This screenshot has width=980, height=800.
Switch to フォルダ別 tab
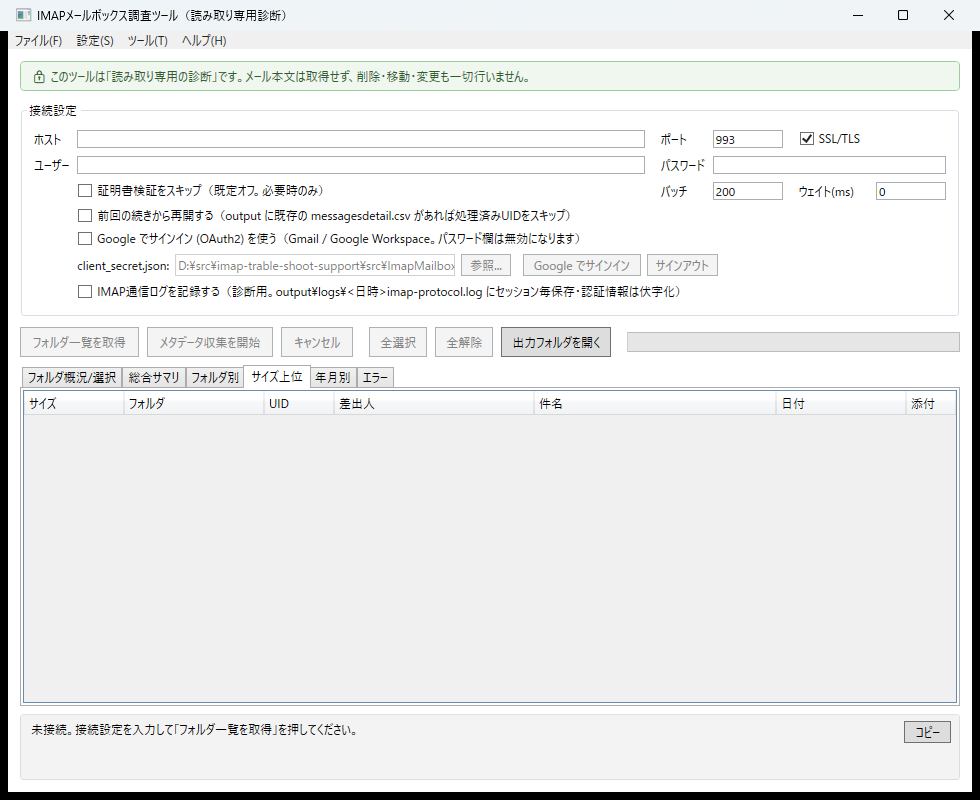[x=214, y=378]
